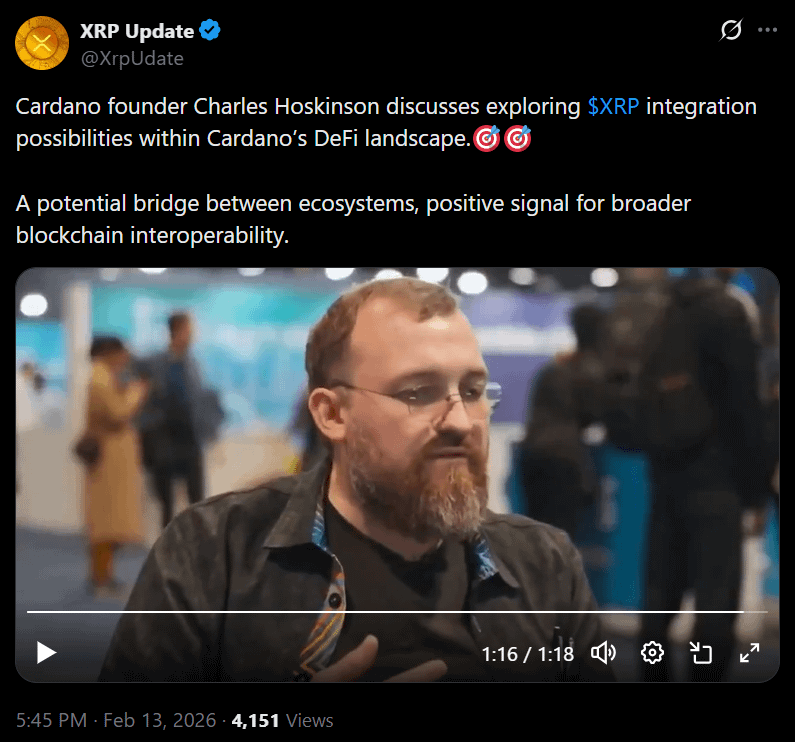Click the blue verified badge
The height and width of the screenshot is (742, 795).
209,30
